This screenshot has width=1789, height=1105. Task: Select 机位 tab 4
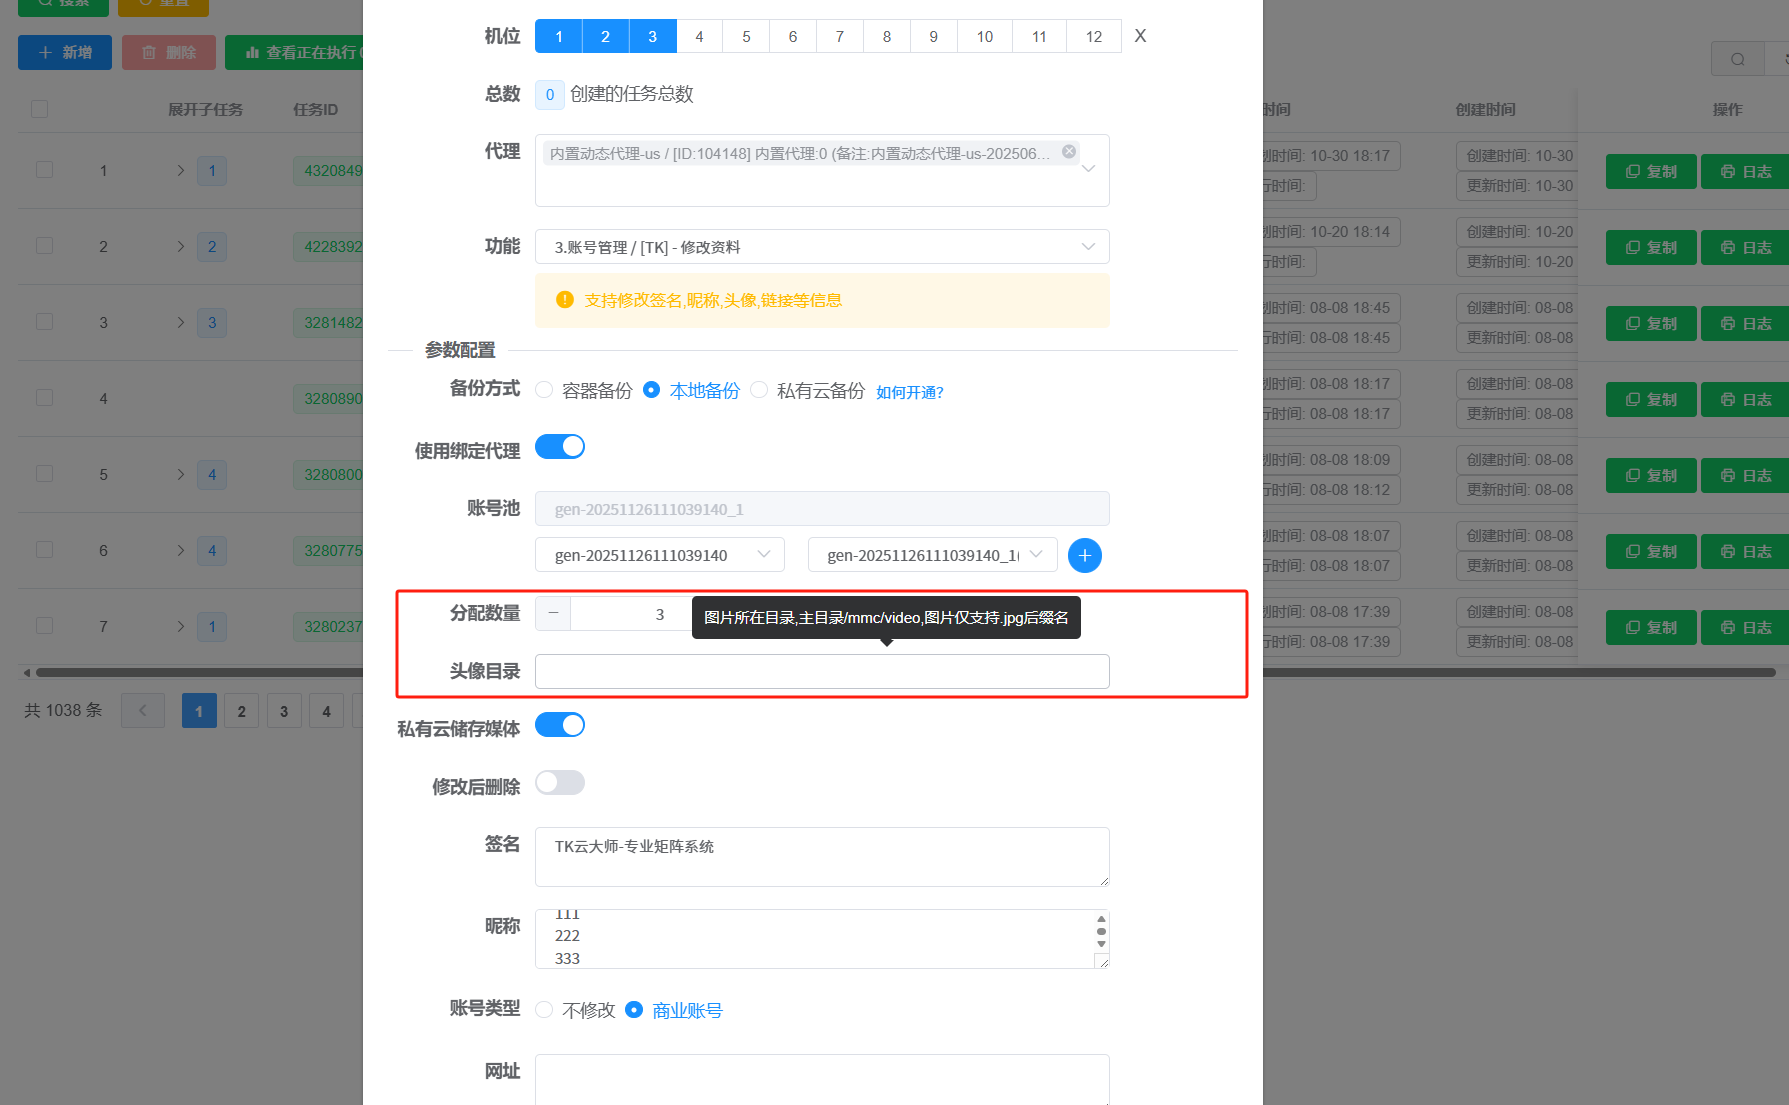[699, 35]
